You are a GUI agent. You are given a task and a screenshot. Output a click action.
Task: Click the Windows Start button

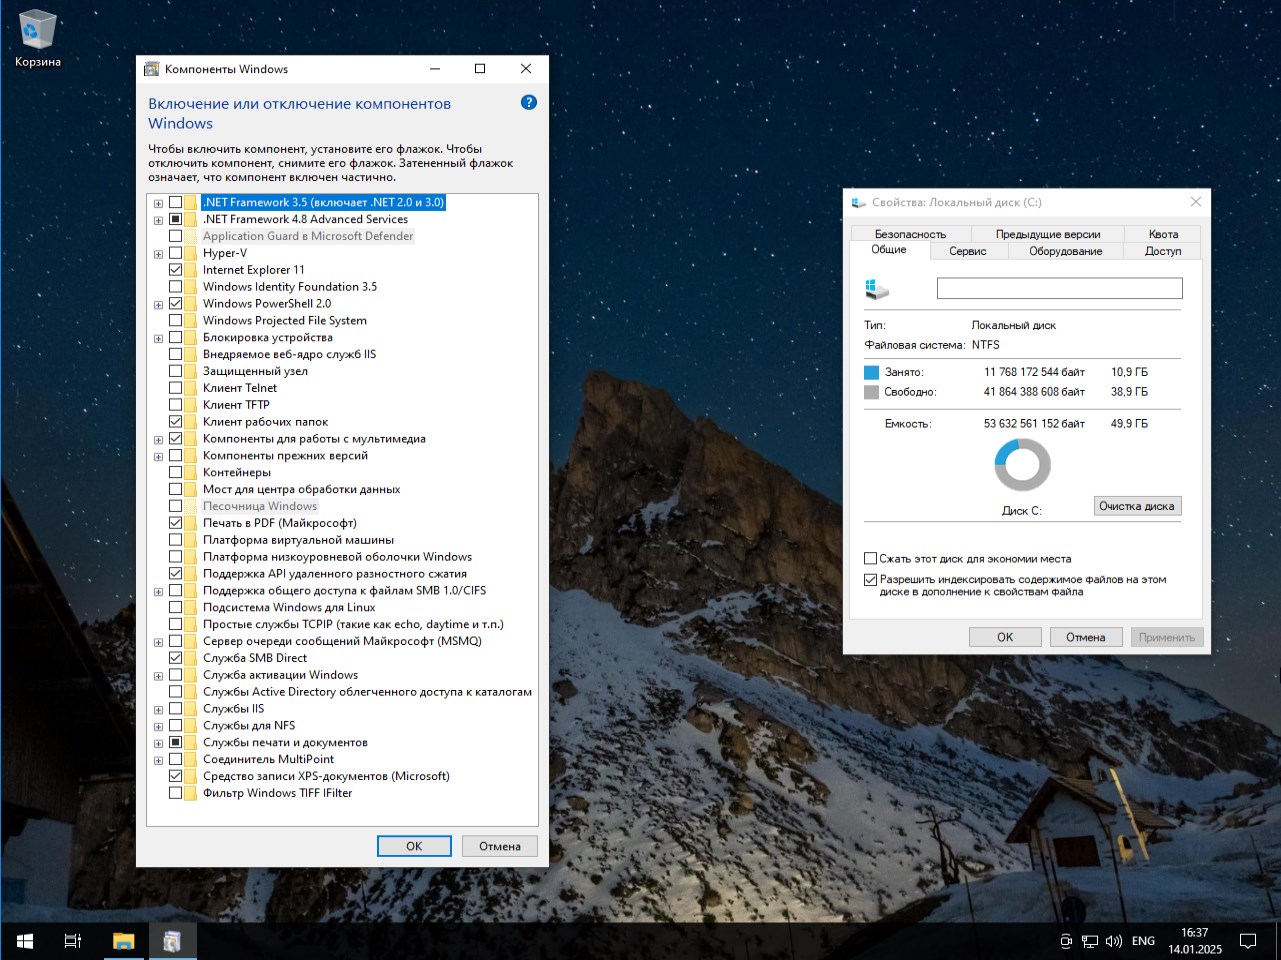25,941
